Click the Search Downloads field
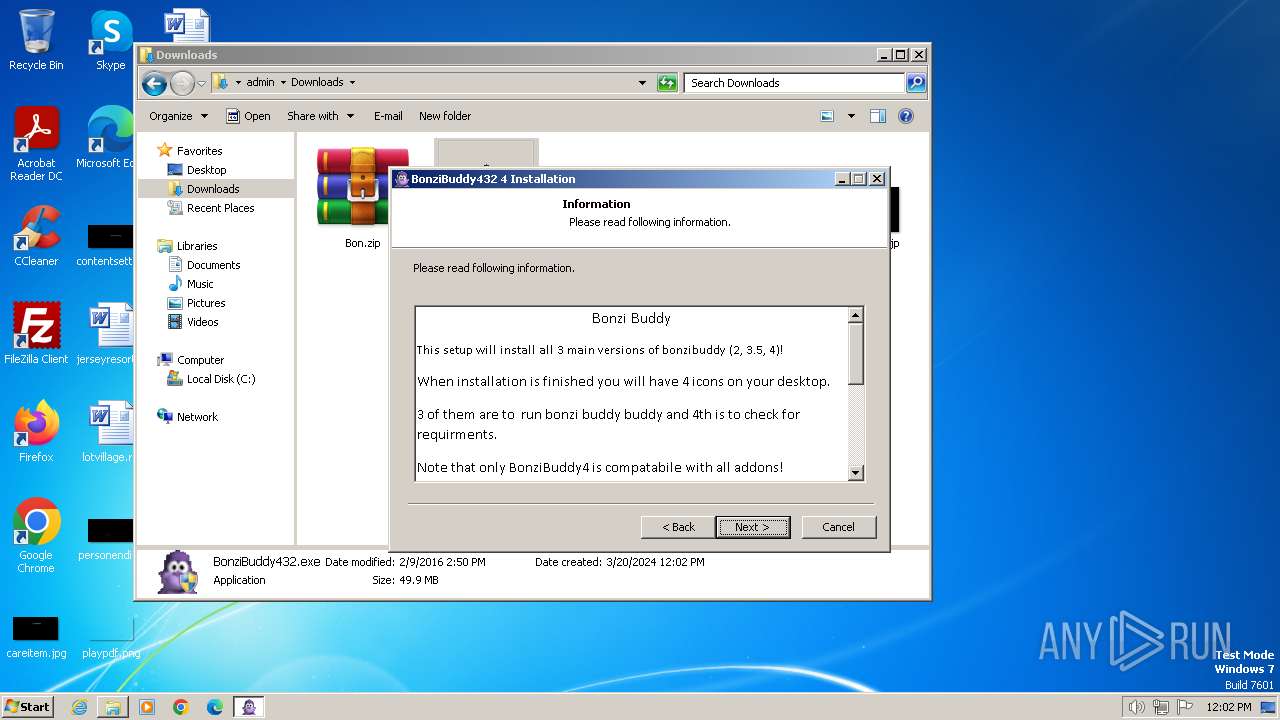This screenshot has width=1280, height=720. [795, 83]
